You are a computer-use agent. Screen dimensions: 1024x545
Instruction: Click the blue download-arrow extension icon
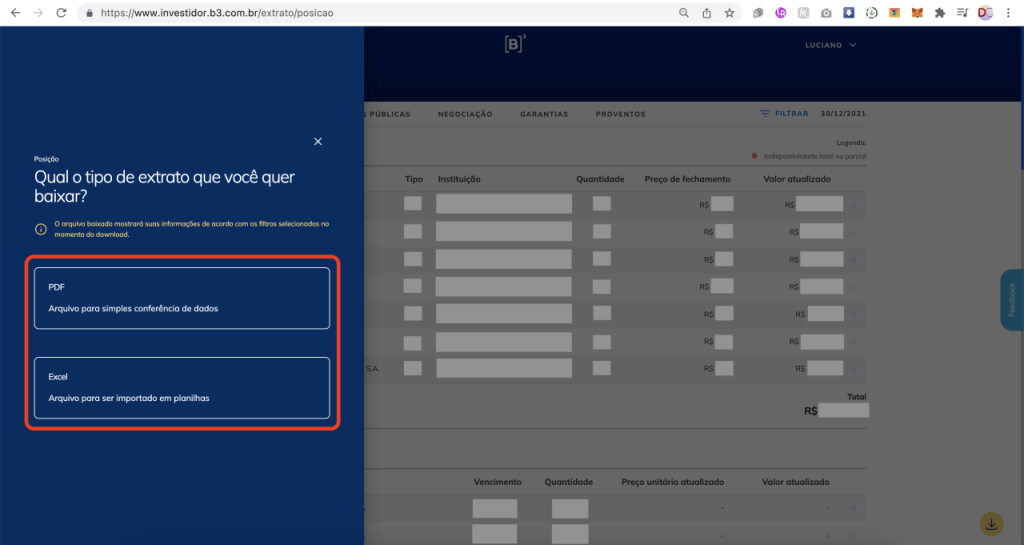(x=848, y=13)
